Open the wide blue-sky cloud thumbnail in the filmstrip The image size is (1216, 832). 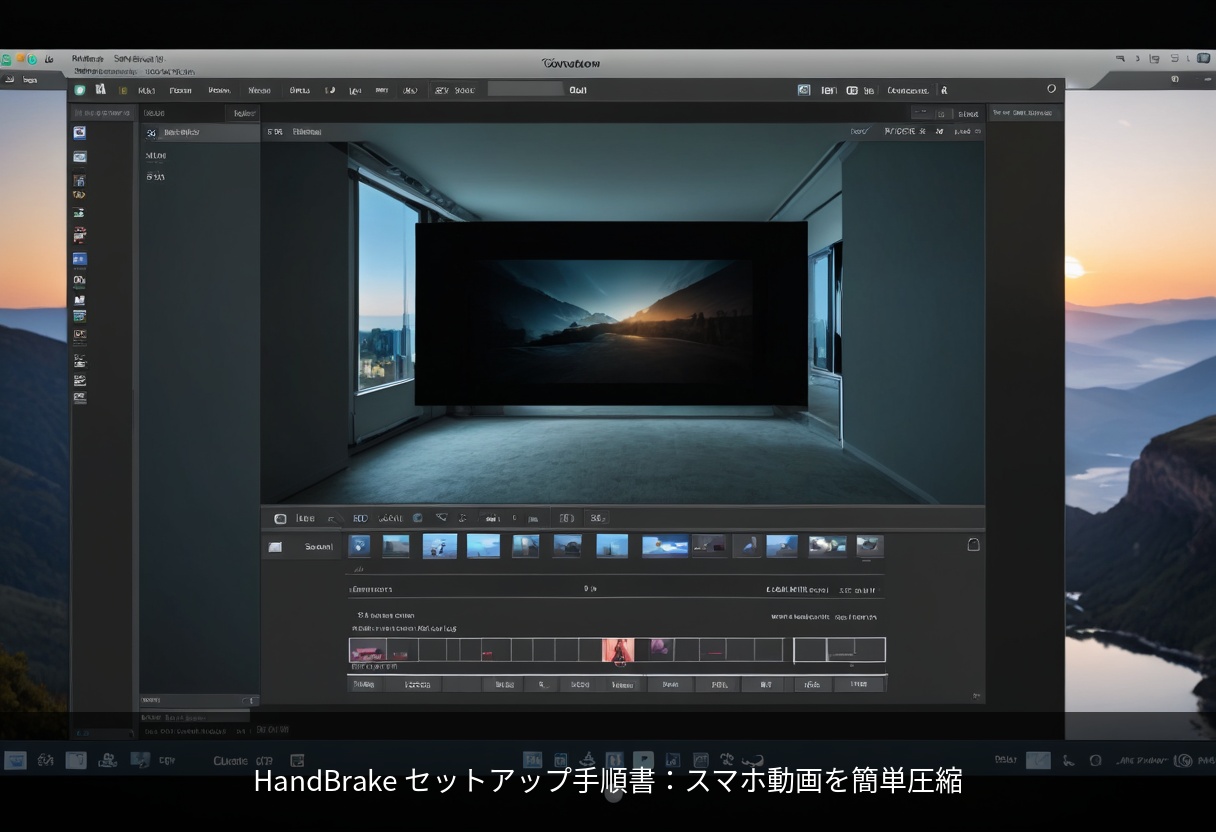click(x=665, y=546)
